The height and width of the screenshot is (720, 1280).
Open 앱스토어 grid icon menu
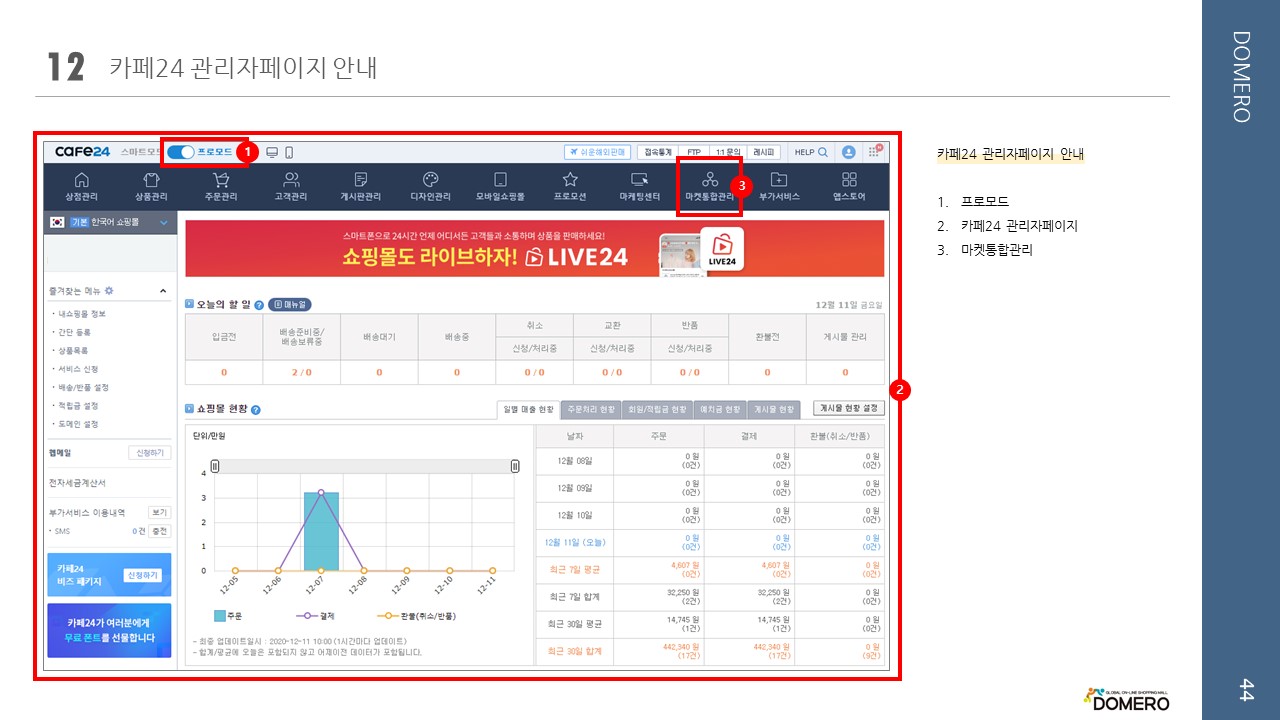click(x=849, y=187)
